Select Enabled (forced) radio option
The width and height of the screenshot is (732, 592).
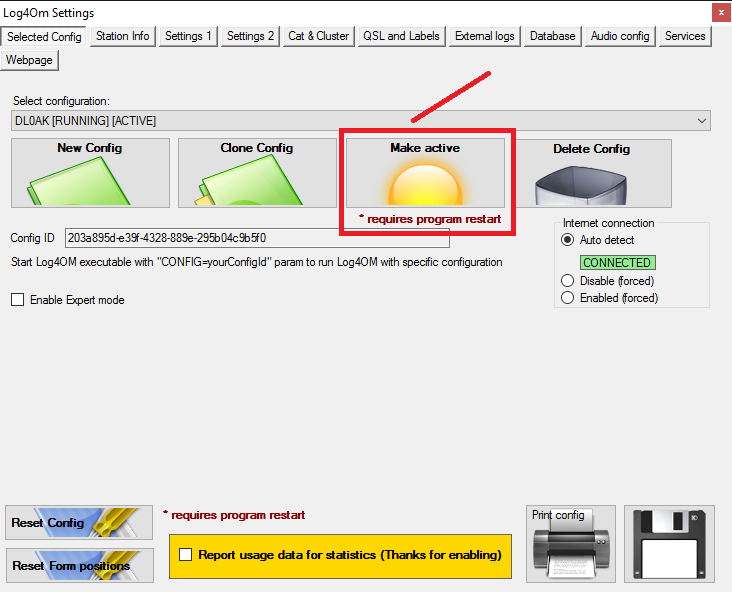[x=567, y=298]
